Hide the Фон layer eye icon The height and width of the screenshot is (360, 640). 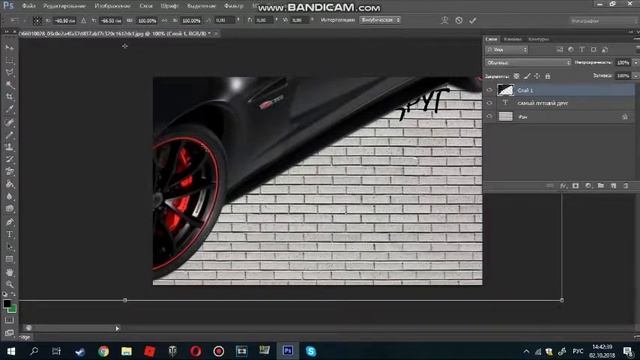click(490, 116)
